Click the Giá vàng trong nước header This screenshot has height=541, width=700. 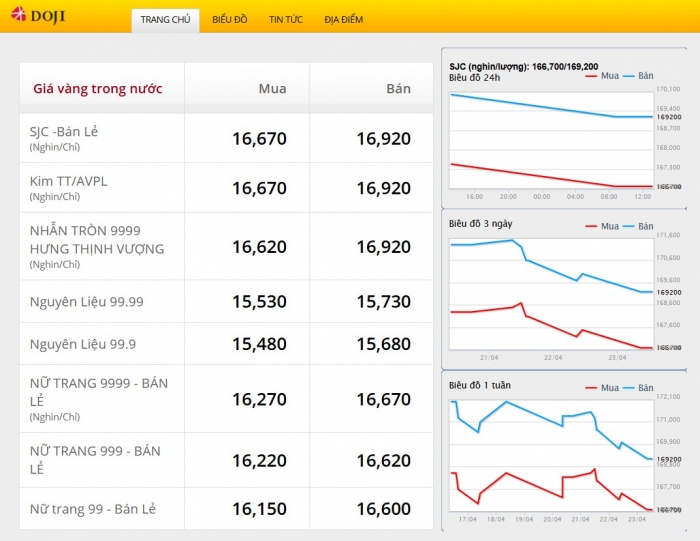[x=97, y=89]
